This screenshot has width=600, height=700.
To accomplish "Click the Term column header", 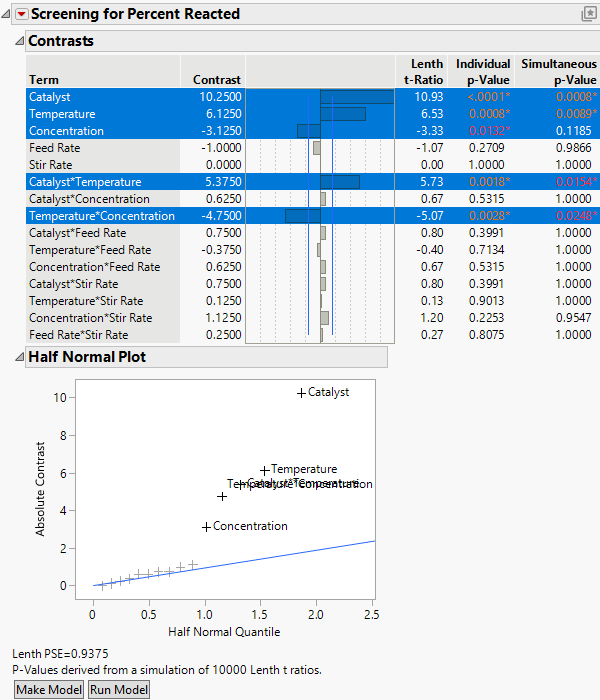I will (44, 80).
